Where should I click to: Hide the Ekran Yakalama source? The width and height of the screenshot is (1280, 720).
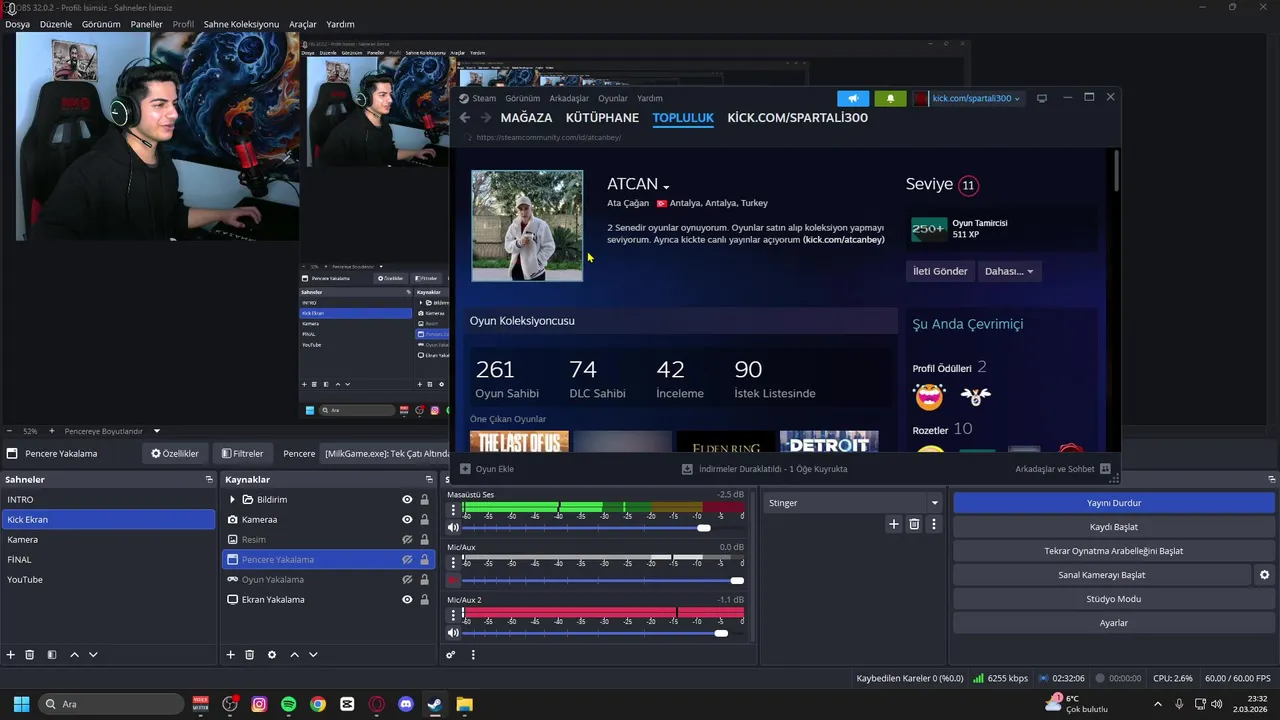tap(407, 600)
